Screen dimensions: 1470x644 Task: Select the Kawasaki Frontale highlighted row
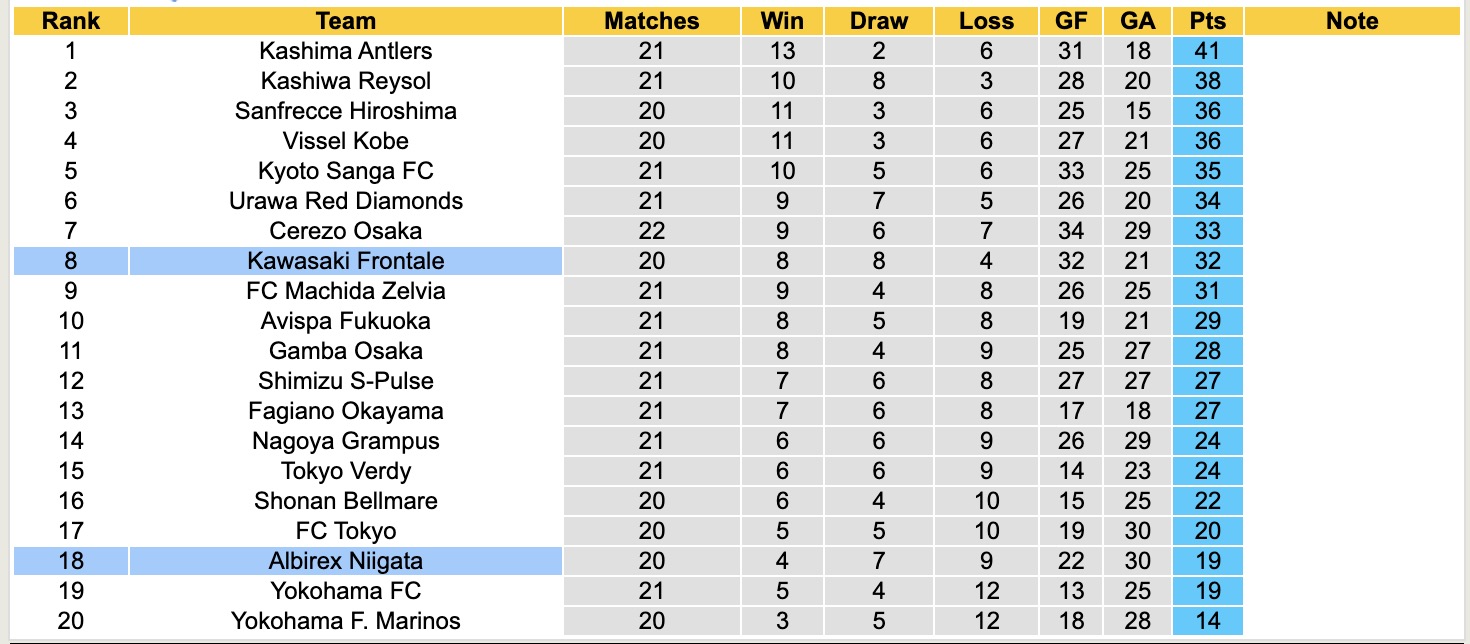click(345, 261)
